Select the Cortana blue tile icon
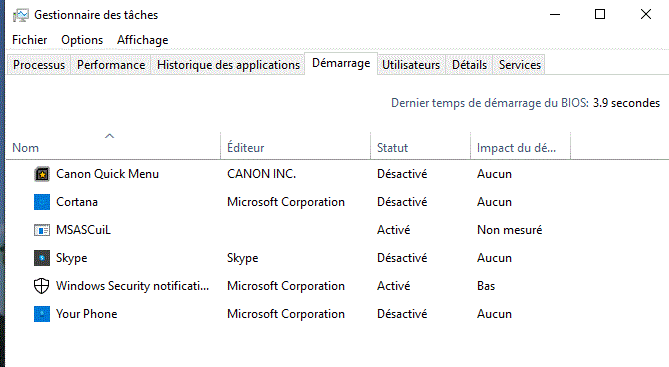The width and height of the screenshot is (669, 367). pos(42,202)
